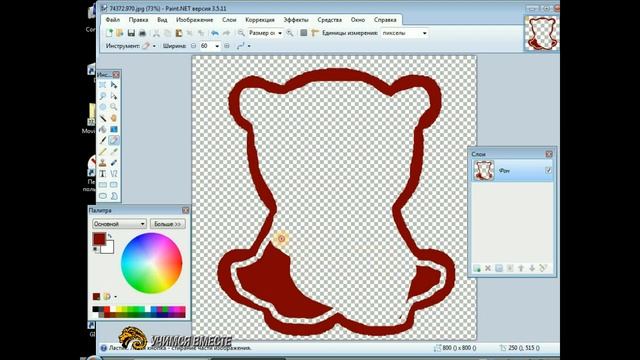Select the Rectangle Select tool
Screen dimensions: 640x360
coord(102,85)
